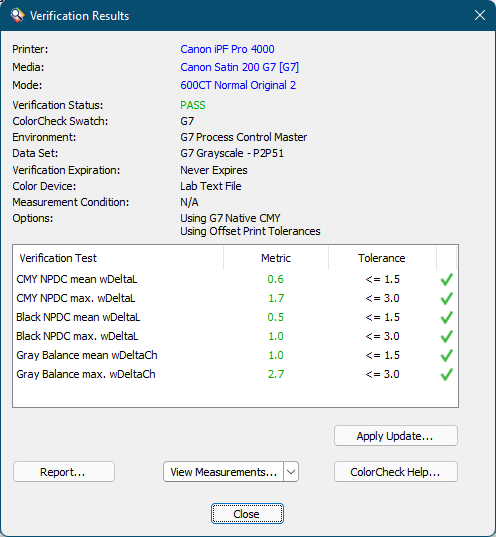The image size is (496, 537).
Task: Click the G7 Process Control Master environment text
Action: tap(244, 137)
